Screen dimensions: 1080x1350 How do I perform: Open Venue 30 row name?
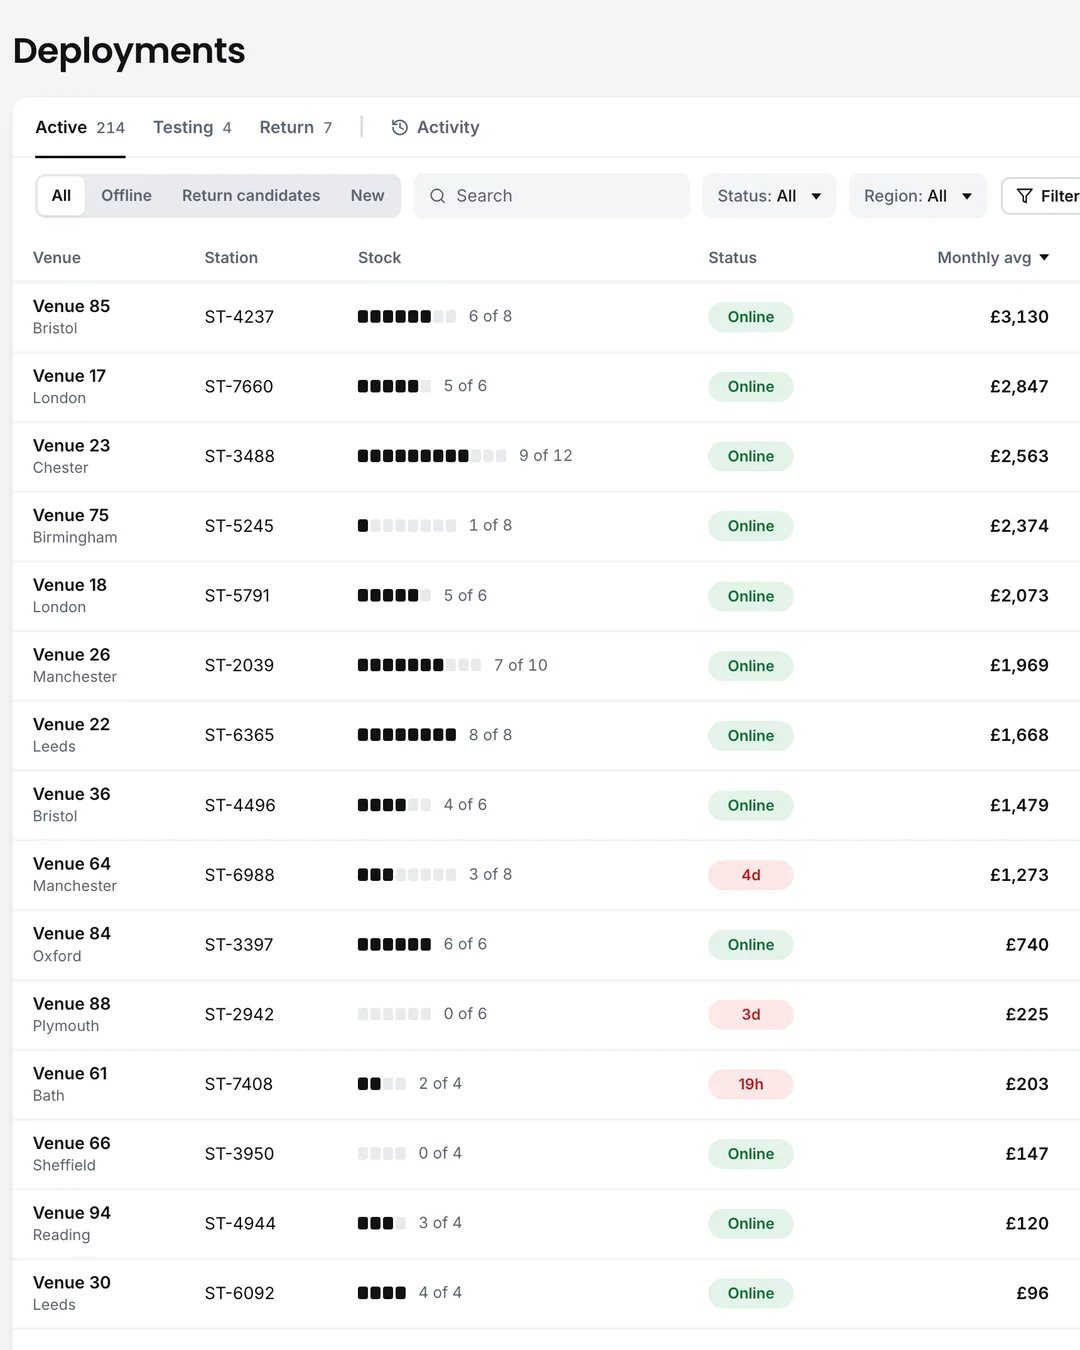[72, 1282]
